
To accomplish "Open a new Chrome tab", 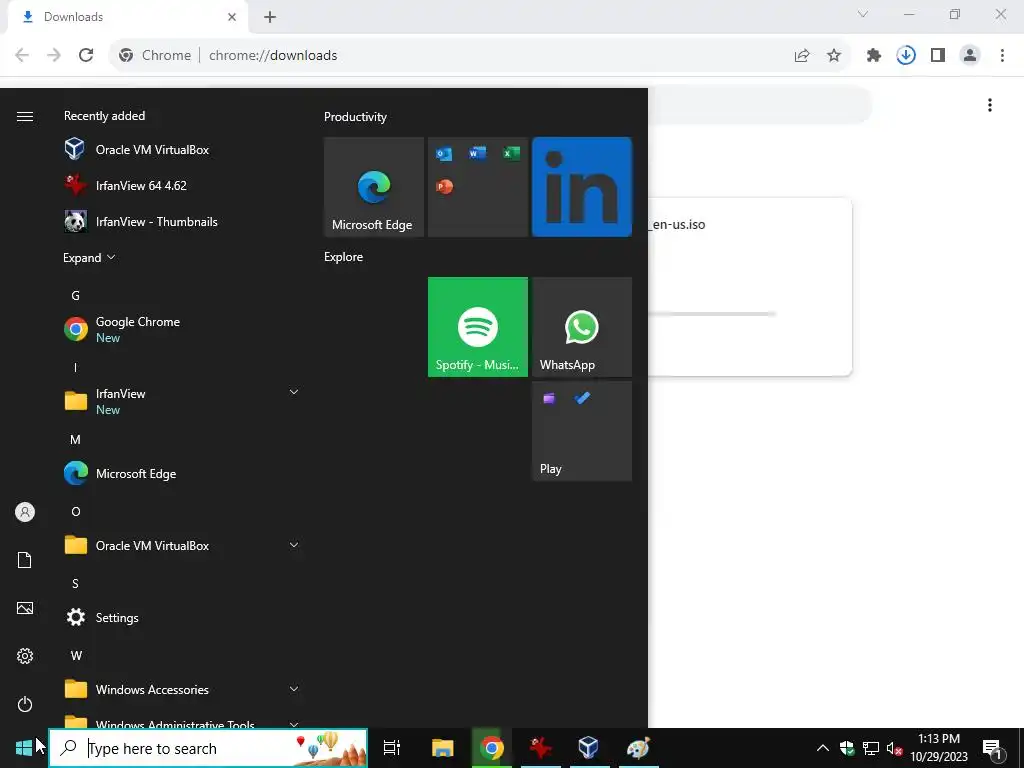I will [x=270, y=17].
